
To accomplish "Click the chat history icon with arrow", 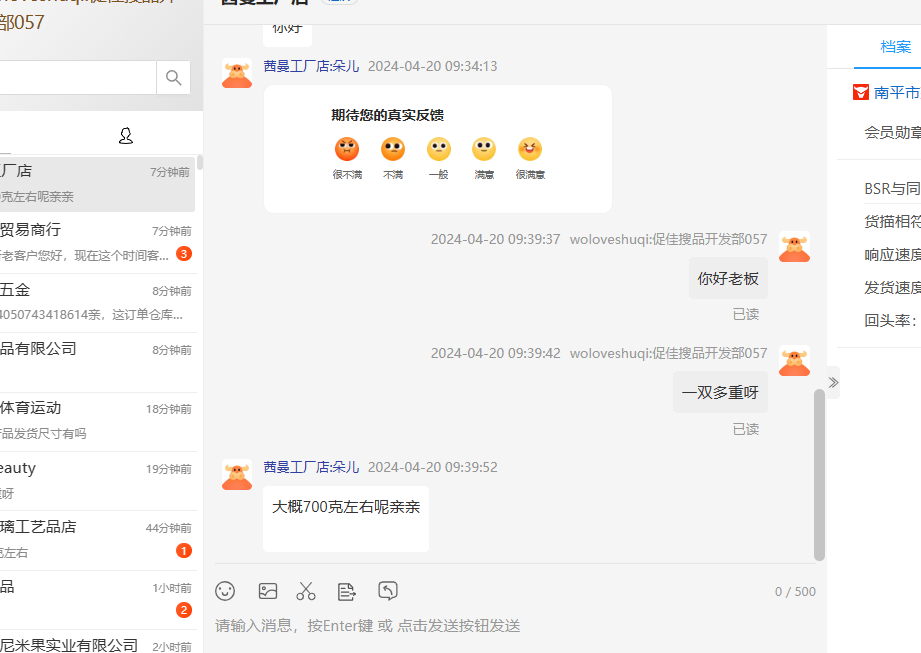I will (x=388, y=590).
